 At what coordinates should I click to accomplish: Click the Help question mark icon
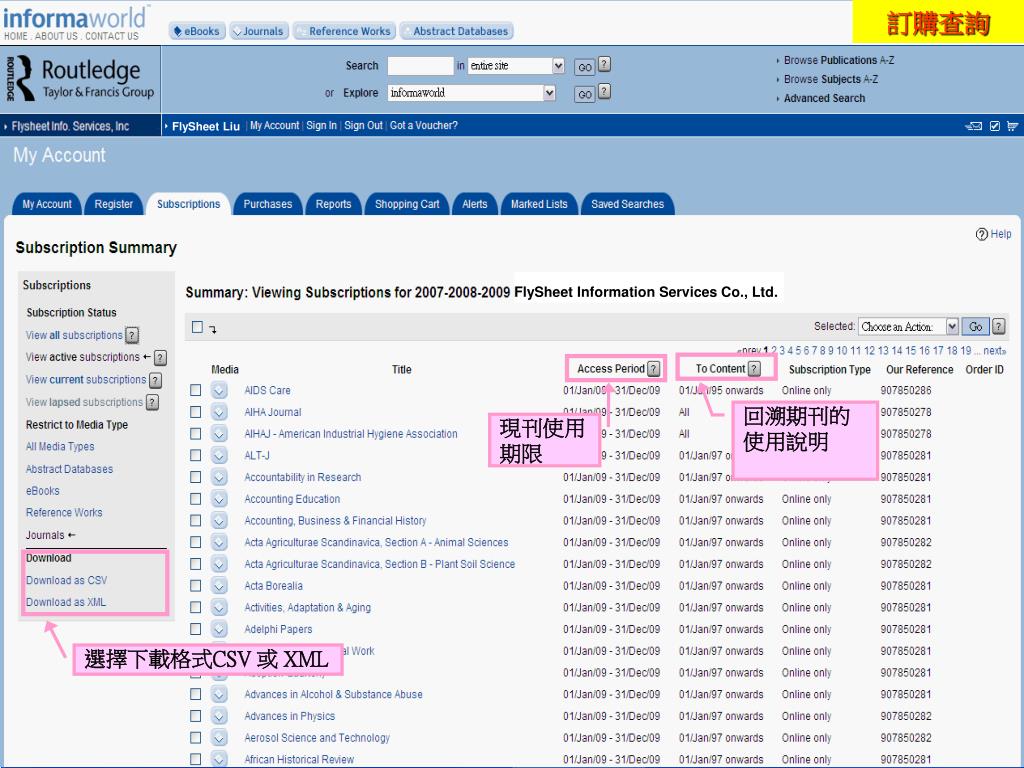(982, 234)
